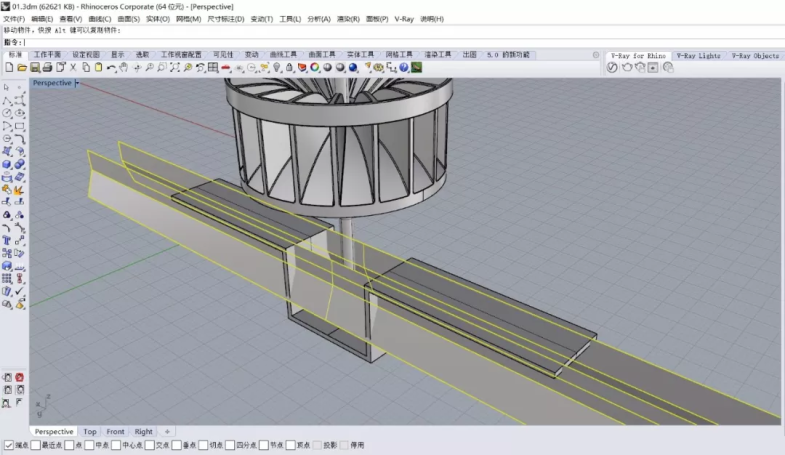Open the 曲线(C) menu
Viewport: 785px width, 455px height.
pyautogui.click(x=100, y=19)
